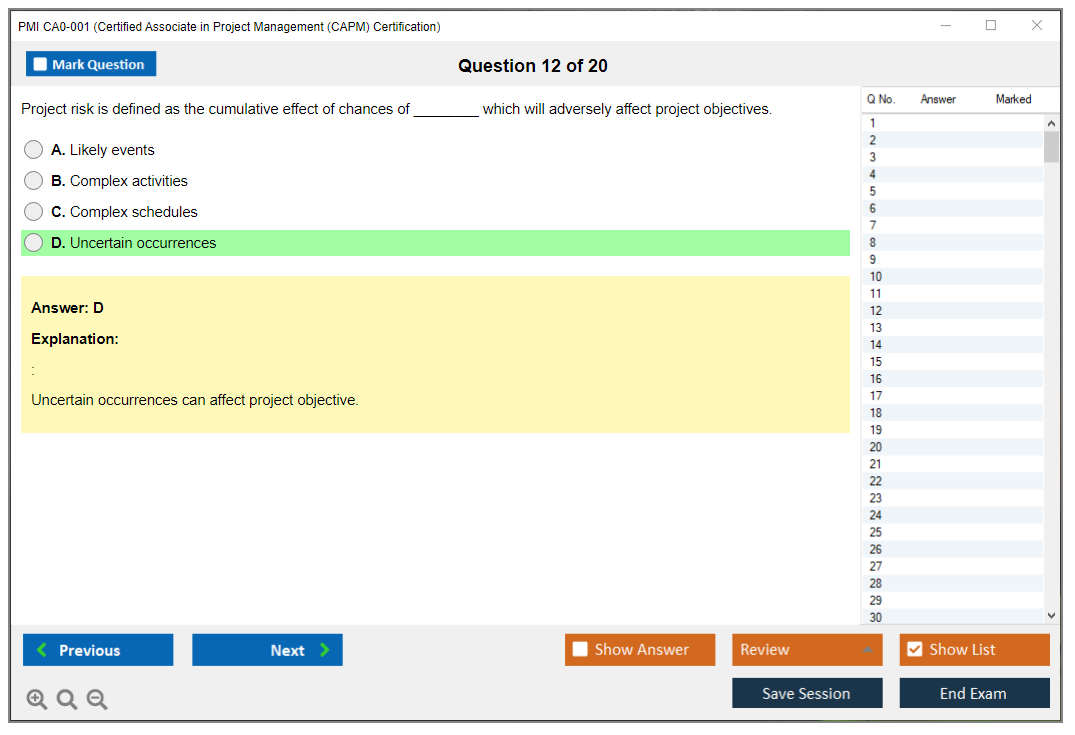The height and width of the screenshot is (735, 1075).
Task: Click the reset zoom magnifier icon
Action: click(x=67, y=699)
